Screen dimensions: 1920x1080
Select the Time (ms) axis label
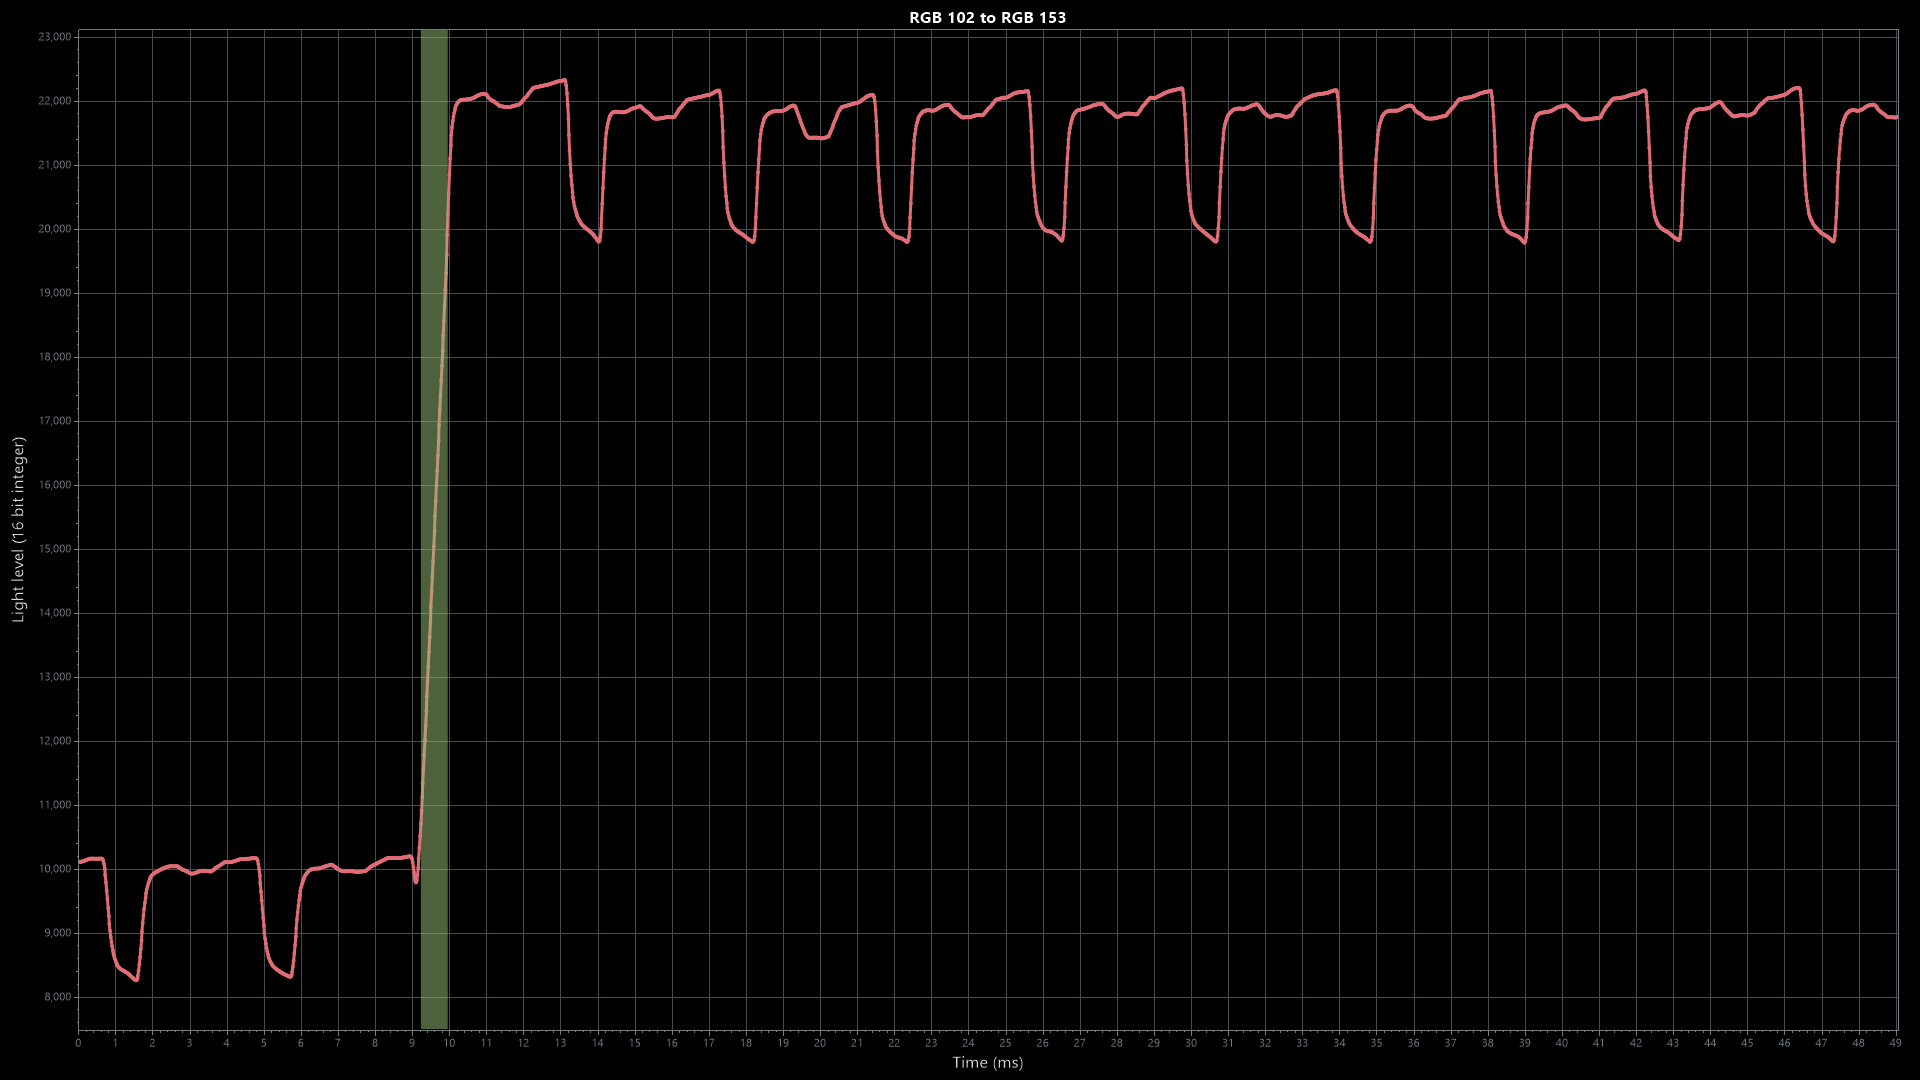pyautogui.click(x=987, y=1062)
